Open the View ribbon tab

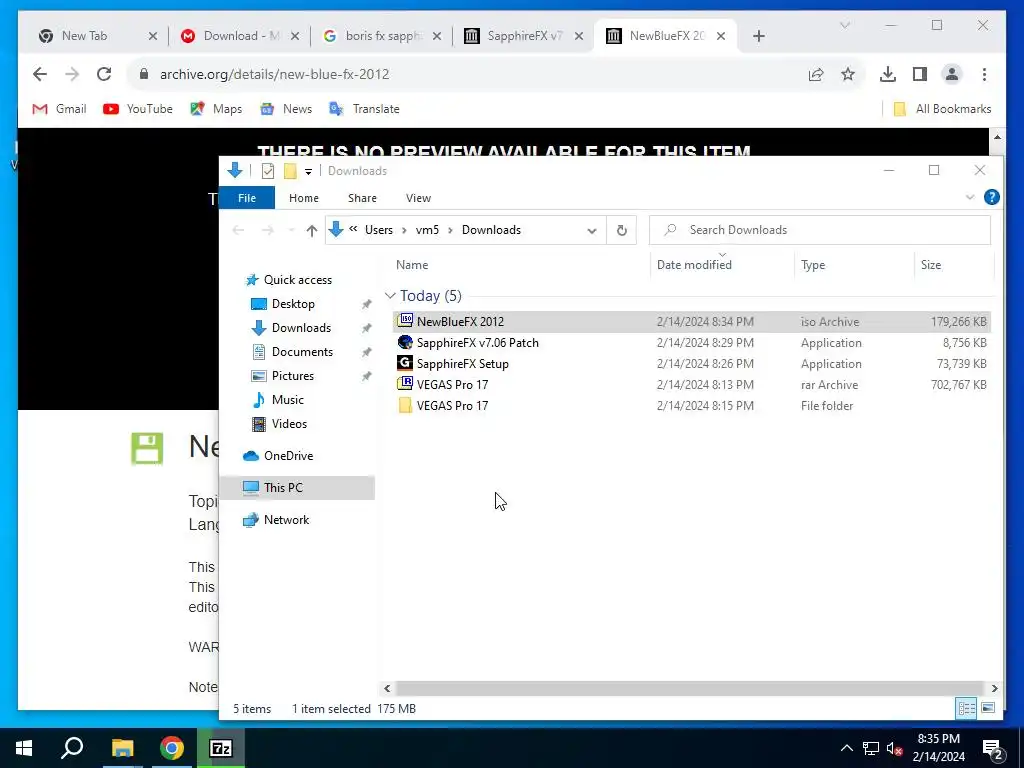(x=418, y=198)
